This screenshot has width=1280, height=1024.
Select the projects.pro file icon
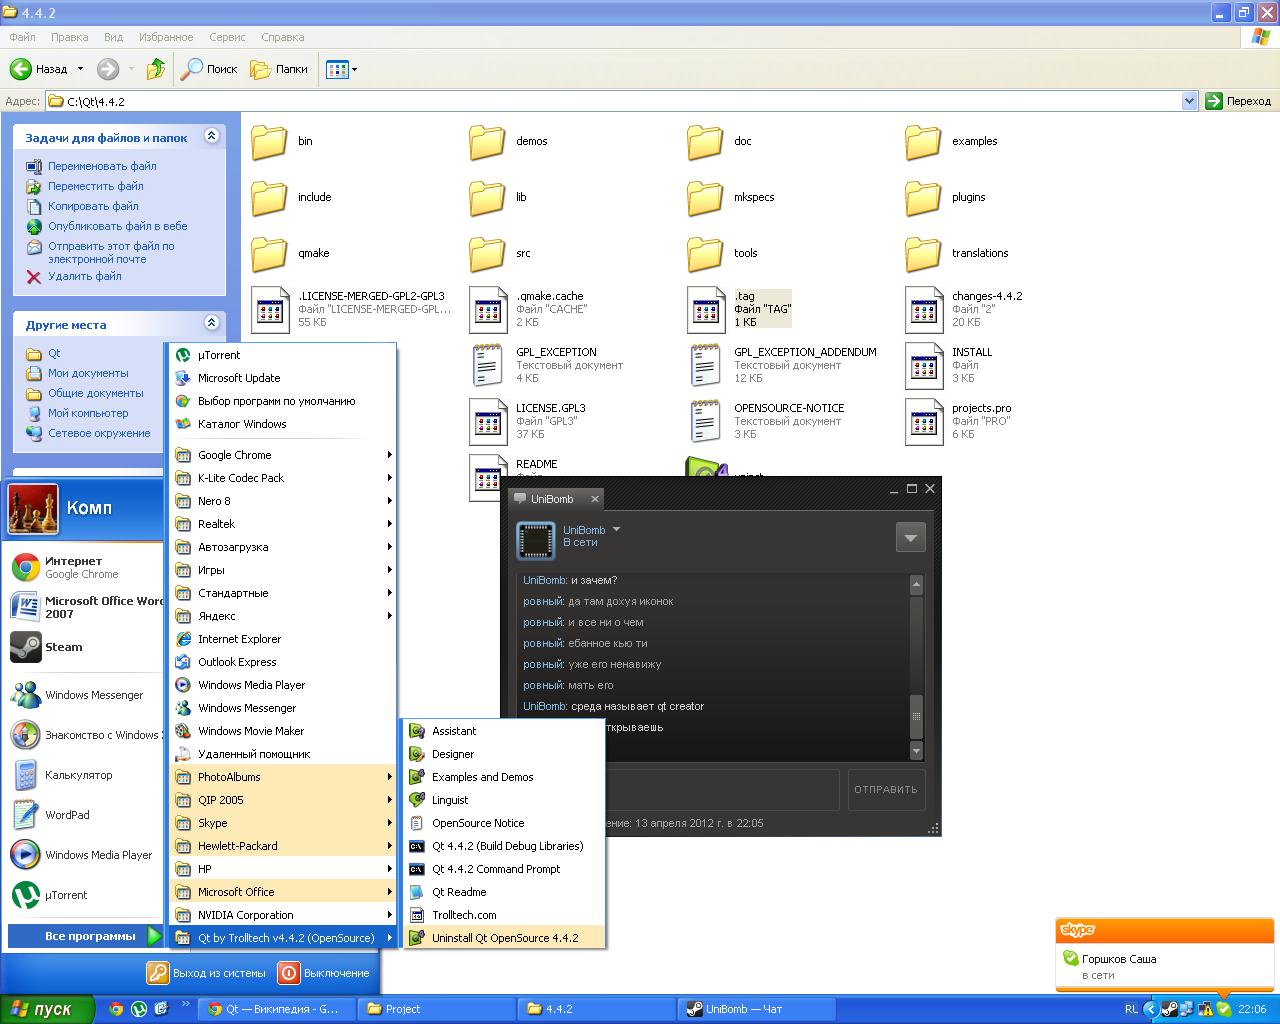924,421
